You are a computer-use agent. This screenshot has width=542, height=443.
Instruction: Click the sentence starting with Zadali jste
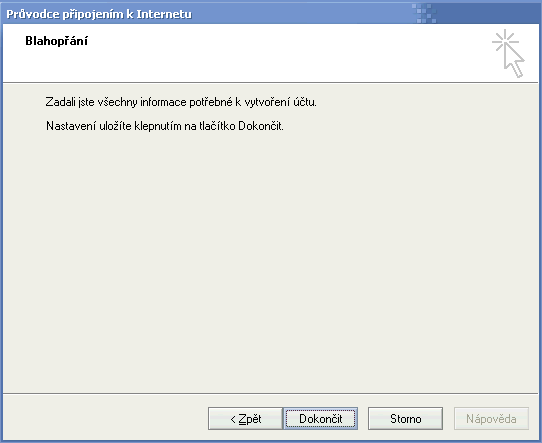(x=181, y=102)
